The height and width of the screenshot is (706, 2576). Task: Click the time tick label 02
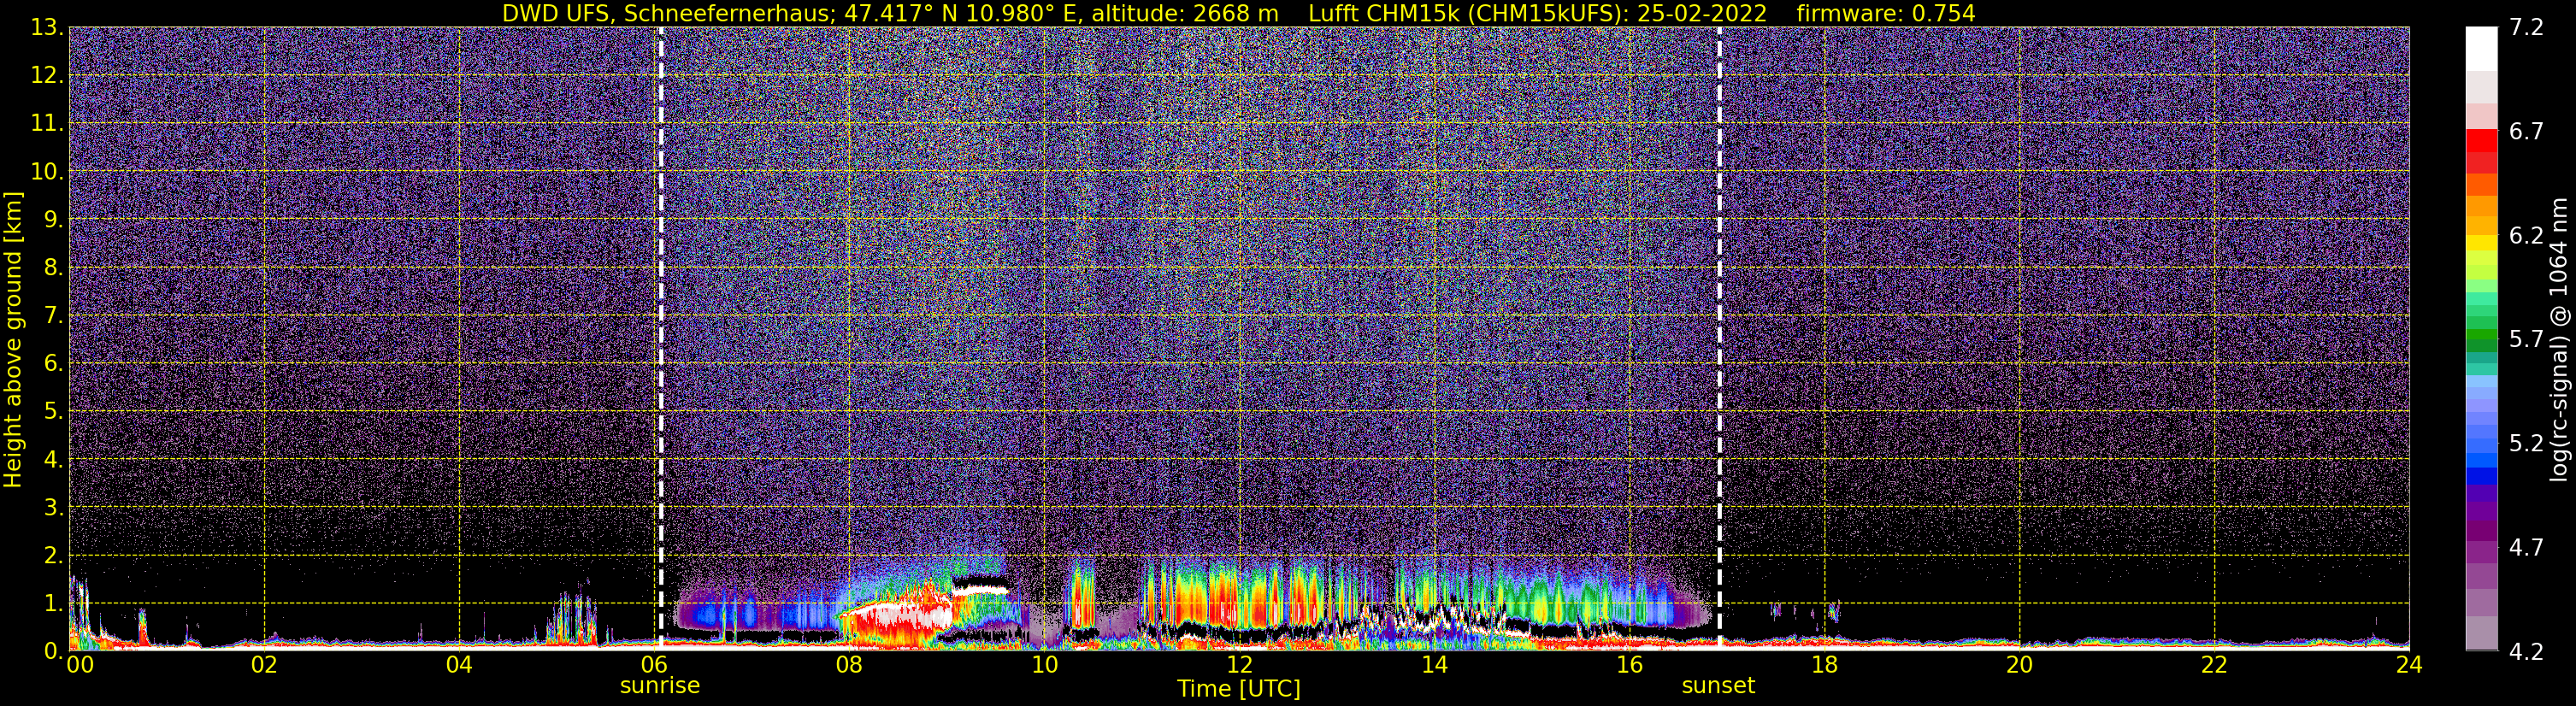[x=264, y=665]
